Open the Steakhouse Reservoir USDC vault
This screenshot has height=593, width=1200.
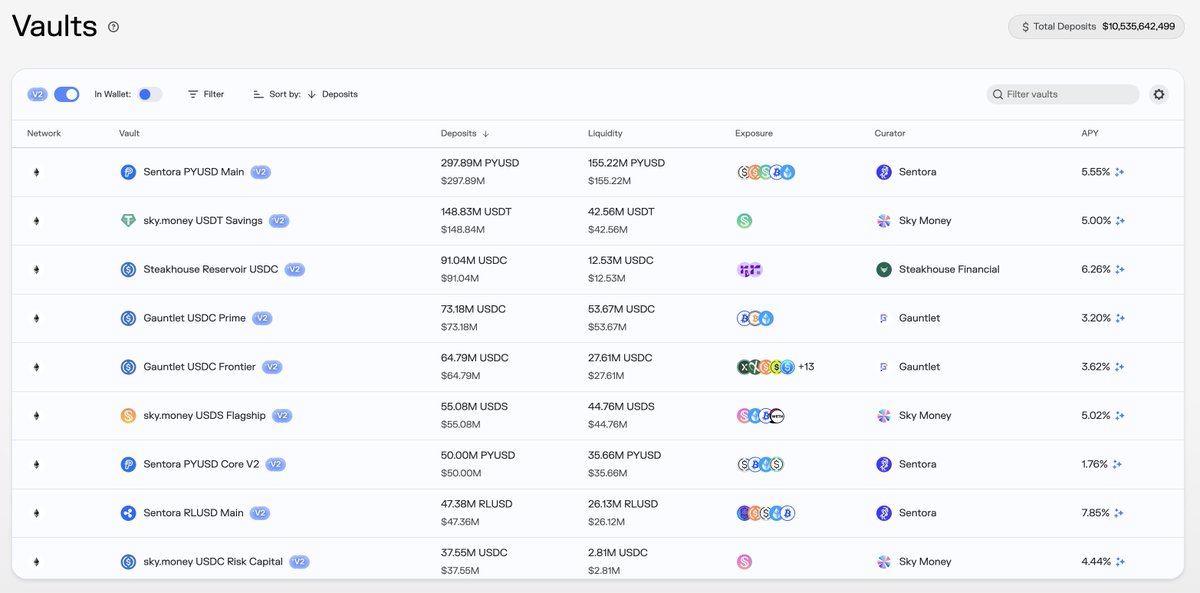211,269
